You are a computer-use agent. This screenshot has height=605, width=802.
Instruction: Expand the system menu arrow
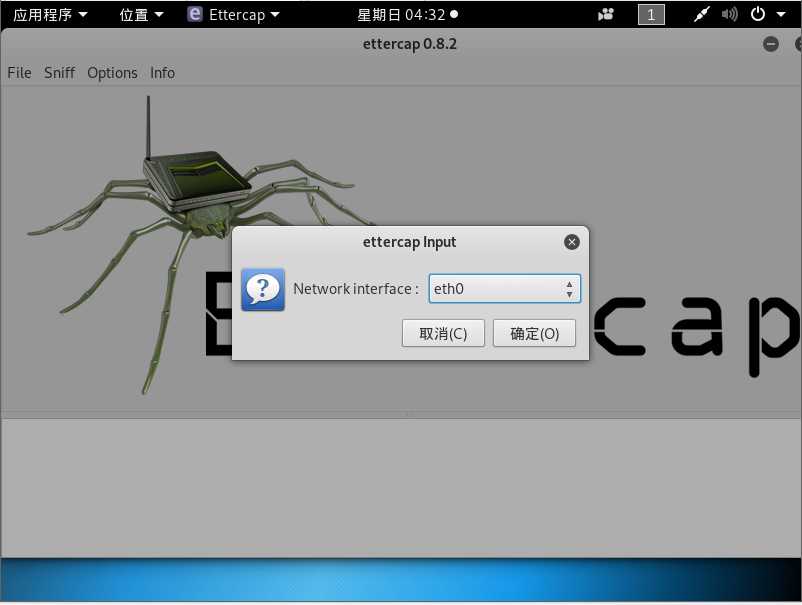[x=781, y=14]
